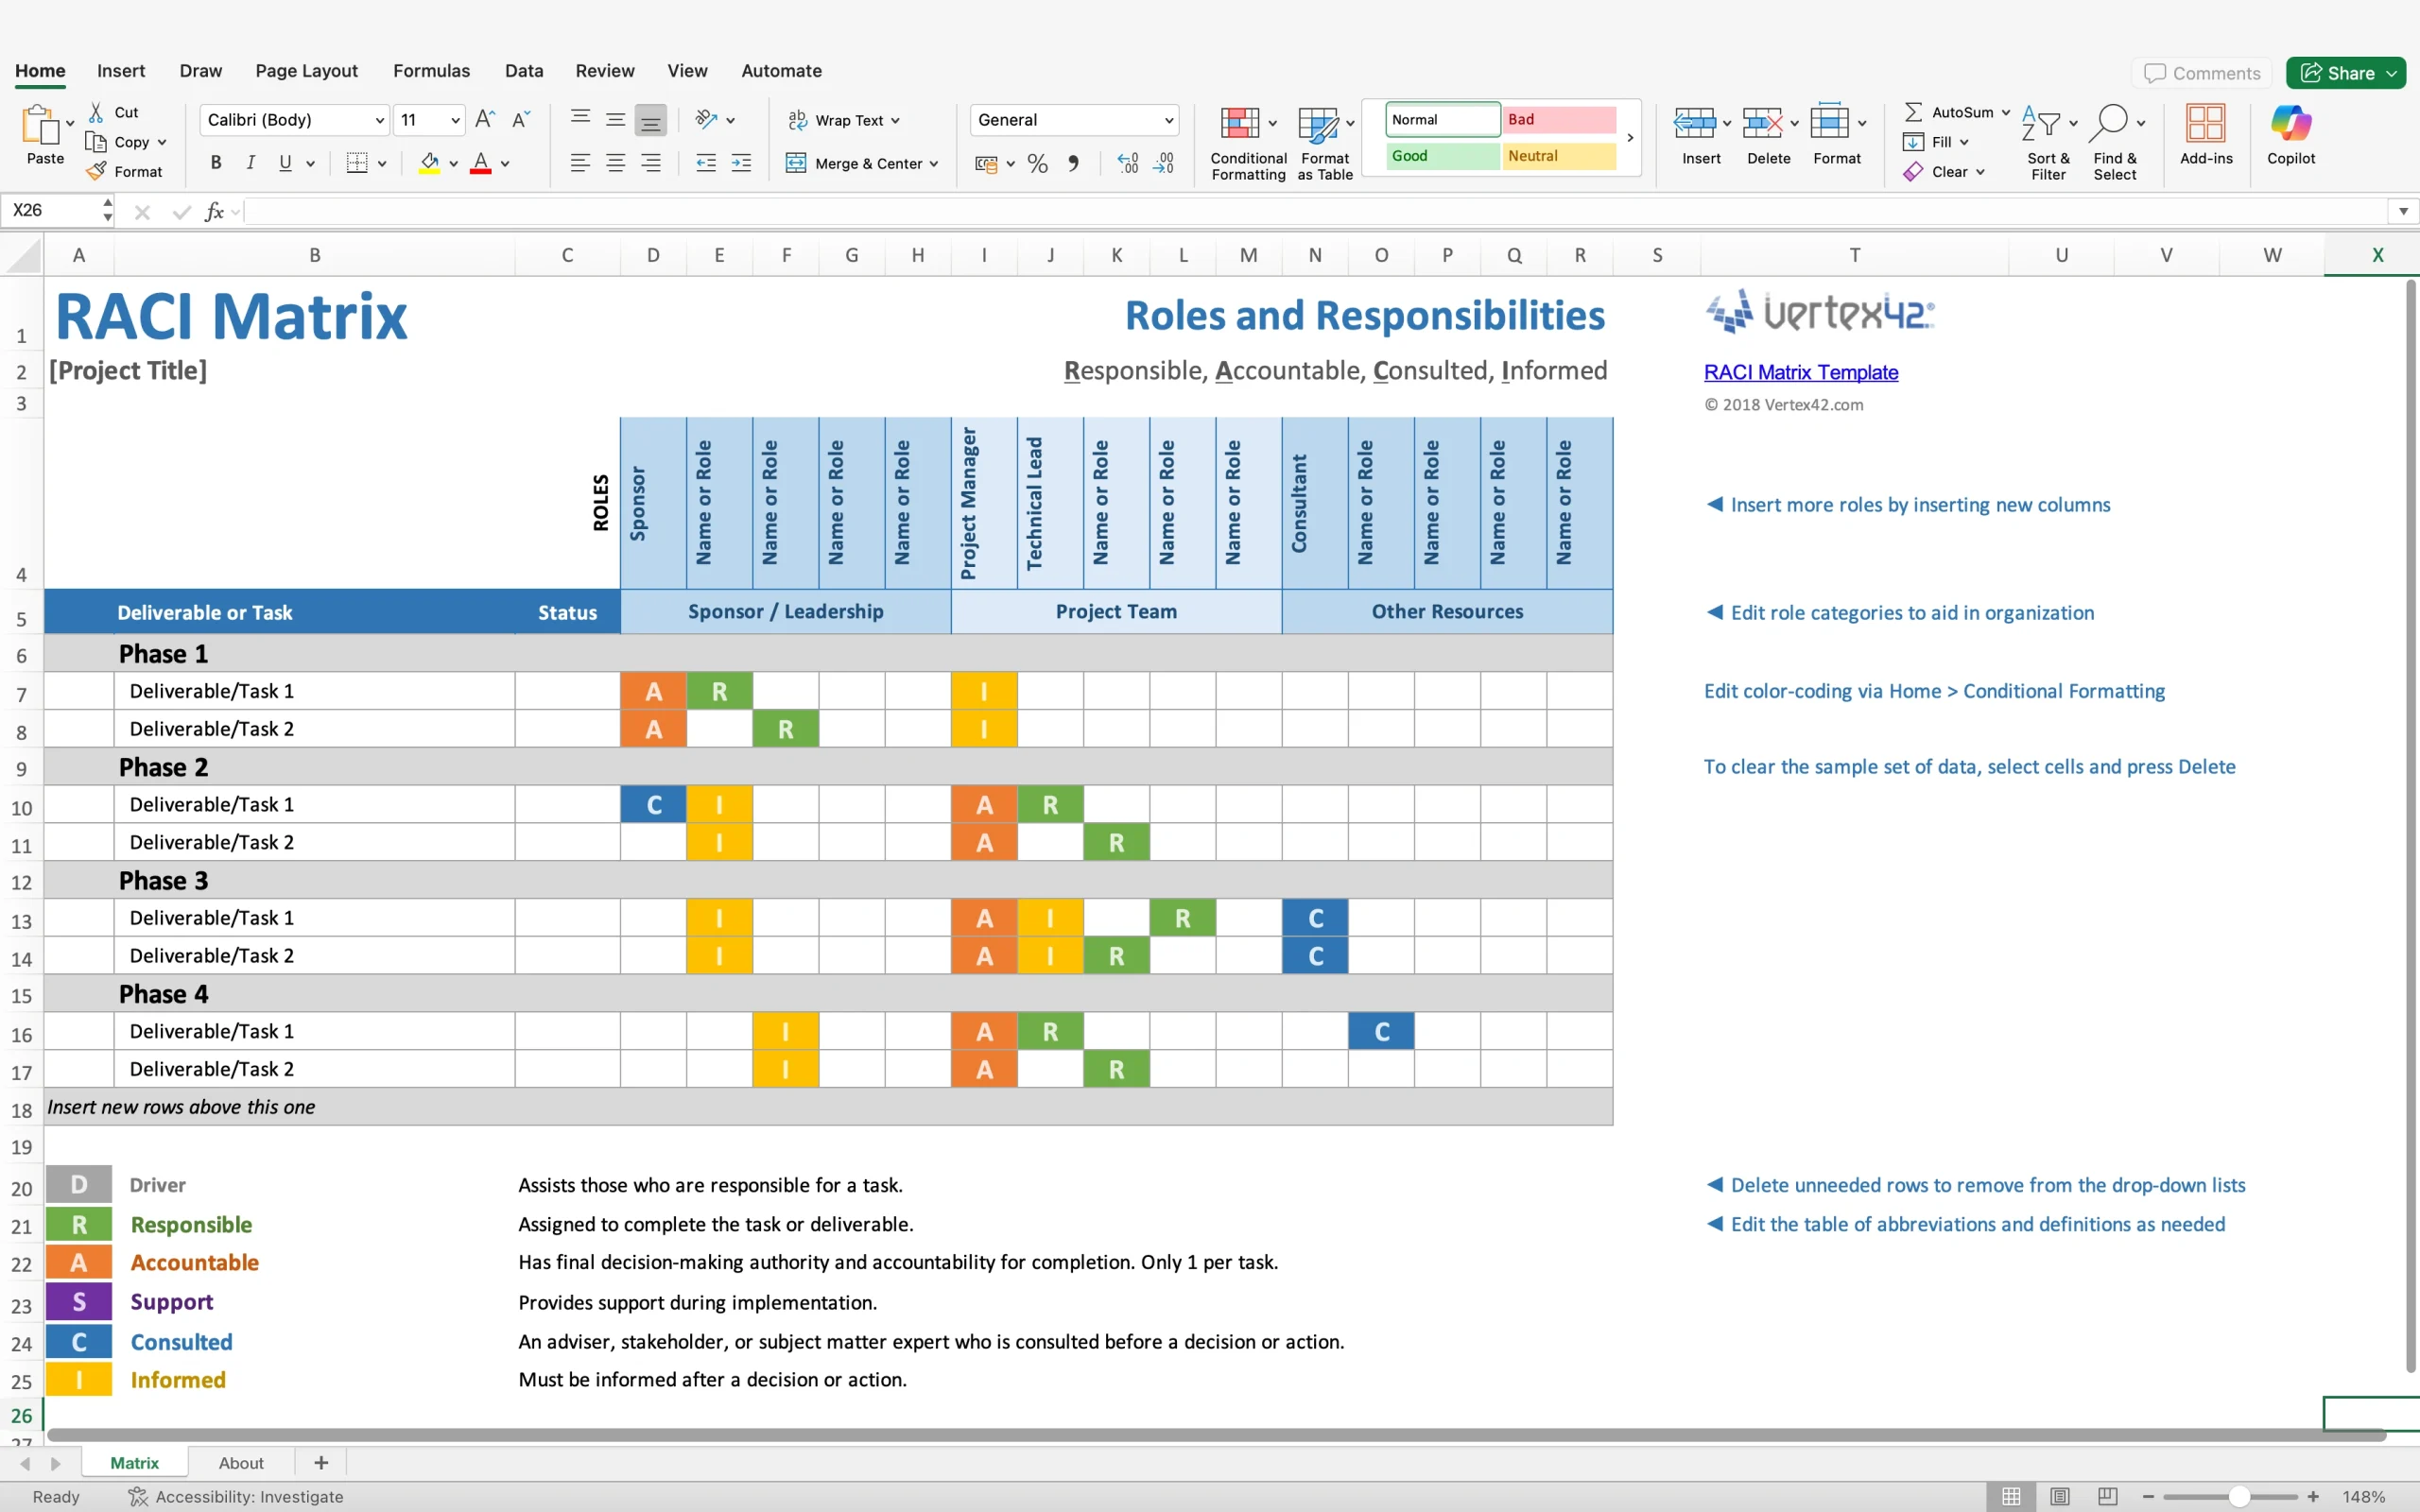Open Format as Table gallery
The height and width of the screenshot is (1512, 2420).
[x=1325, y=143]
